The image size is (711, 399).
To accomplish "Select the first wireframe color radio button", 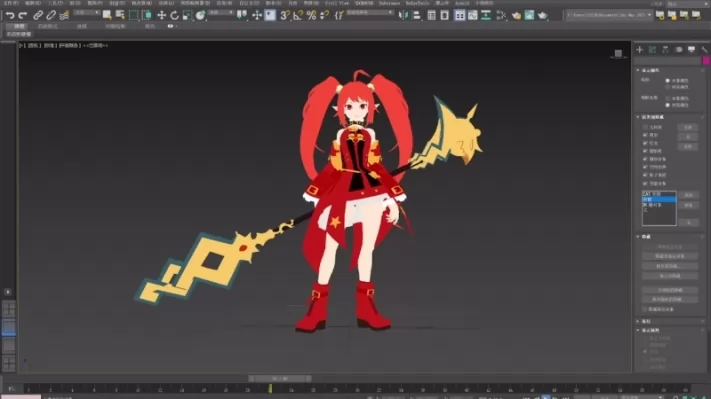I will pos(667,80).
